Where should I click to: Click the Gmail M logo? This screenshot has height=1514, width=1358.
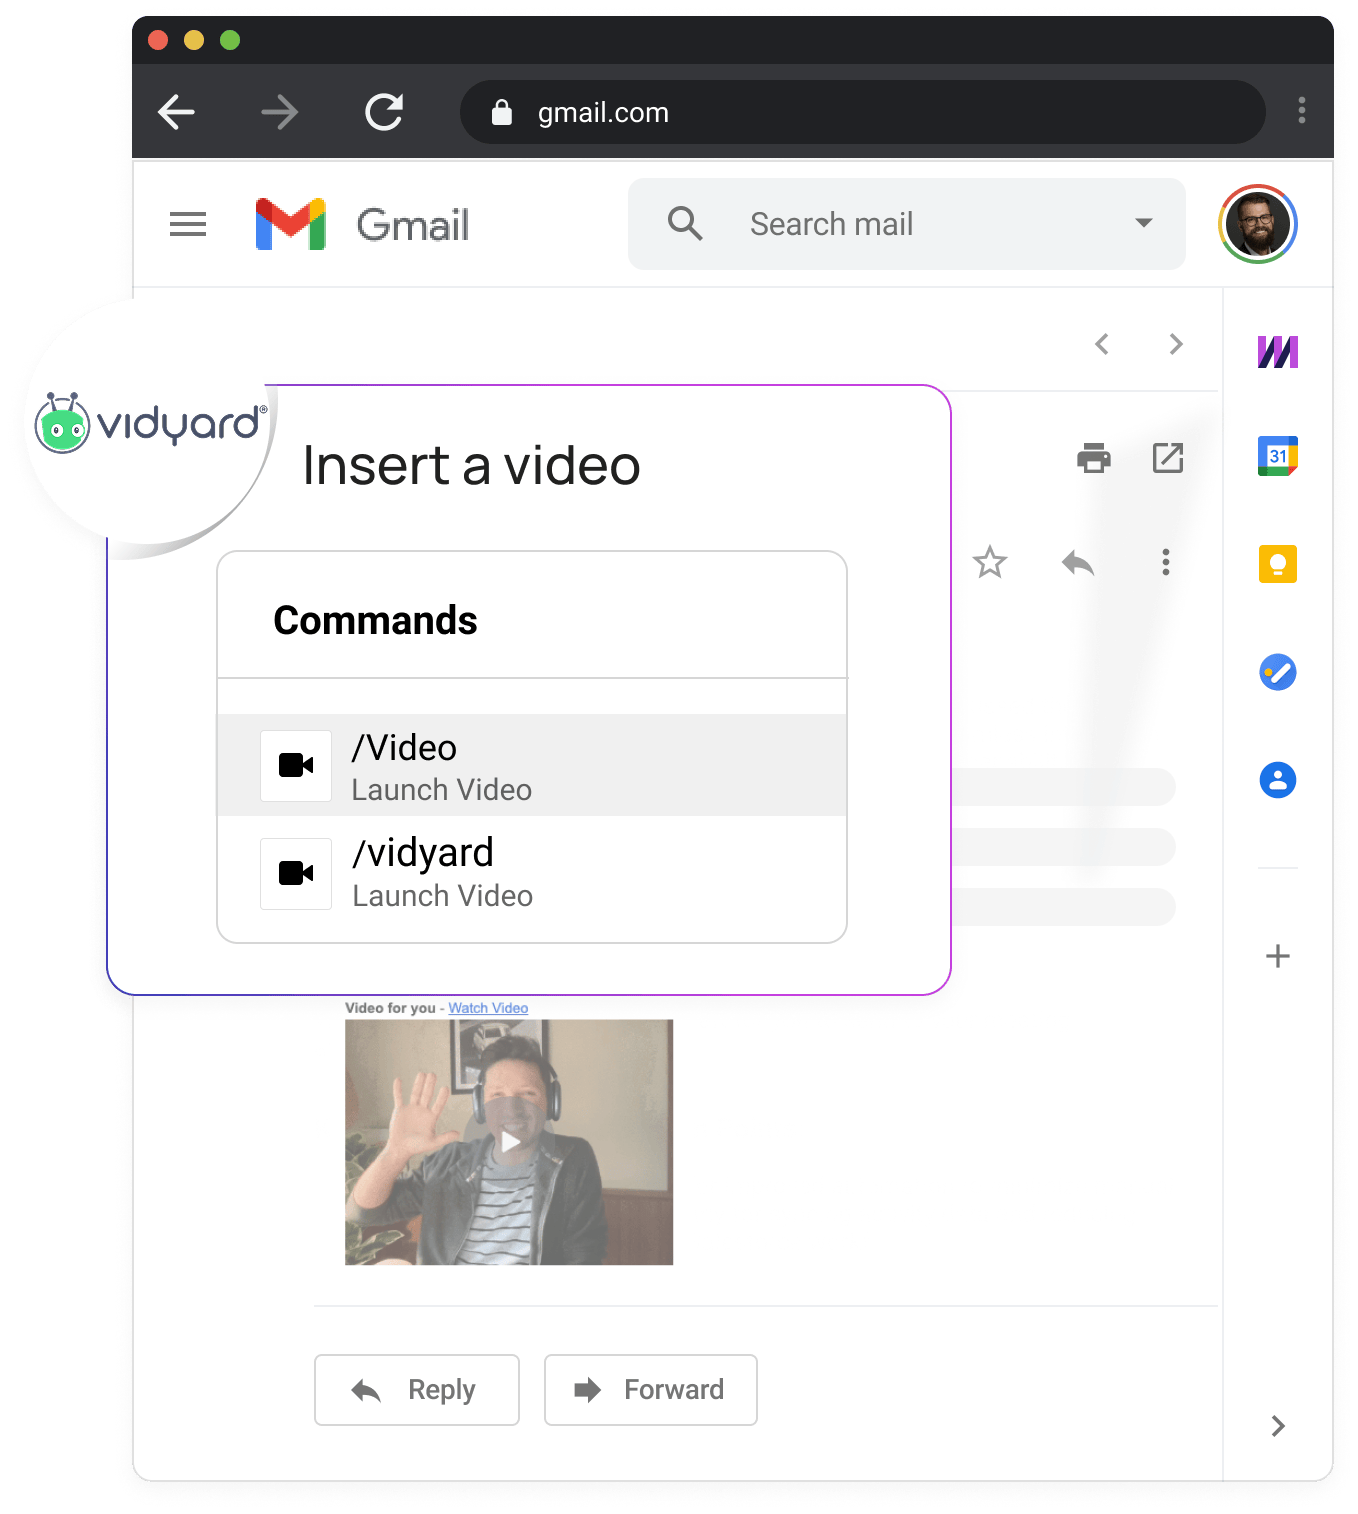pyautogui.click(x=291, y=224)
